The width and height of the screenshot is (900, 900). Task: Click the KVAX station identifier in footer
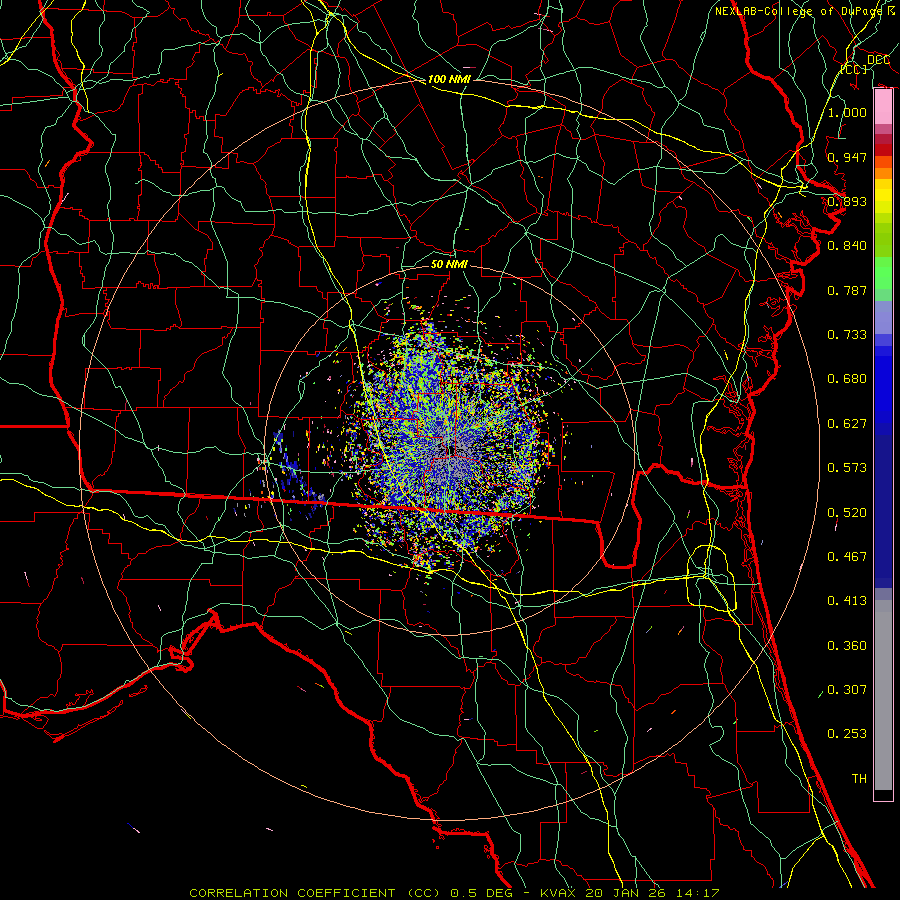559,893
